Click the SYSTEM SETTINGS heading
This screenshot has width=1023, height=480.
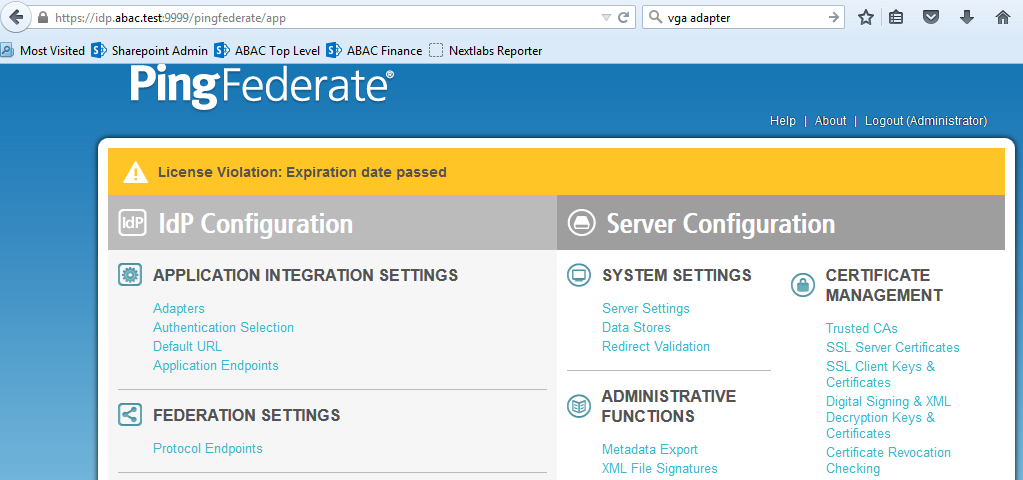coord(677,275)
